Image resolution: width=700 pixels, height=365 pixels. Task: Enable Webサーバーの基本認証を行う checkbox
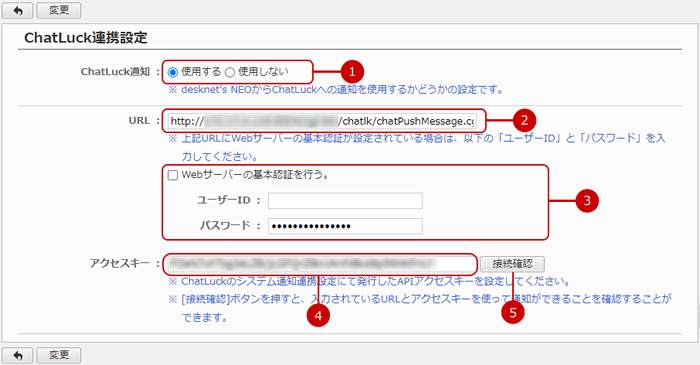click(173, 175)
